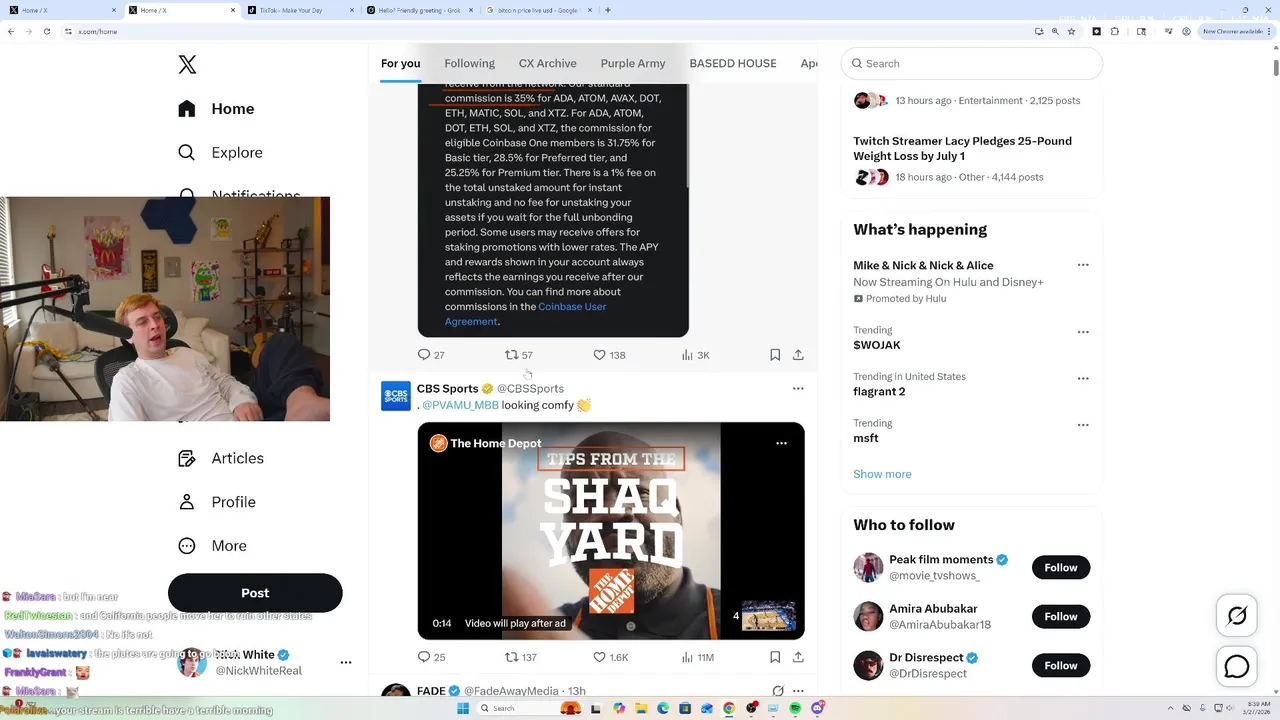Bookmark this page with the star icon
This screenshot has height=720, width=1280.
(1071, 31)
